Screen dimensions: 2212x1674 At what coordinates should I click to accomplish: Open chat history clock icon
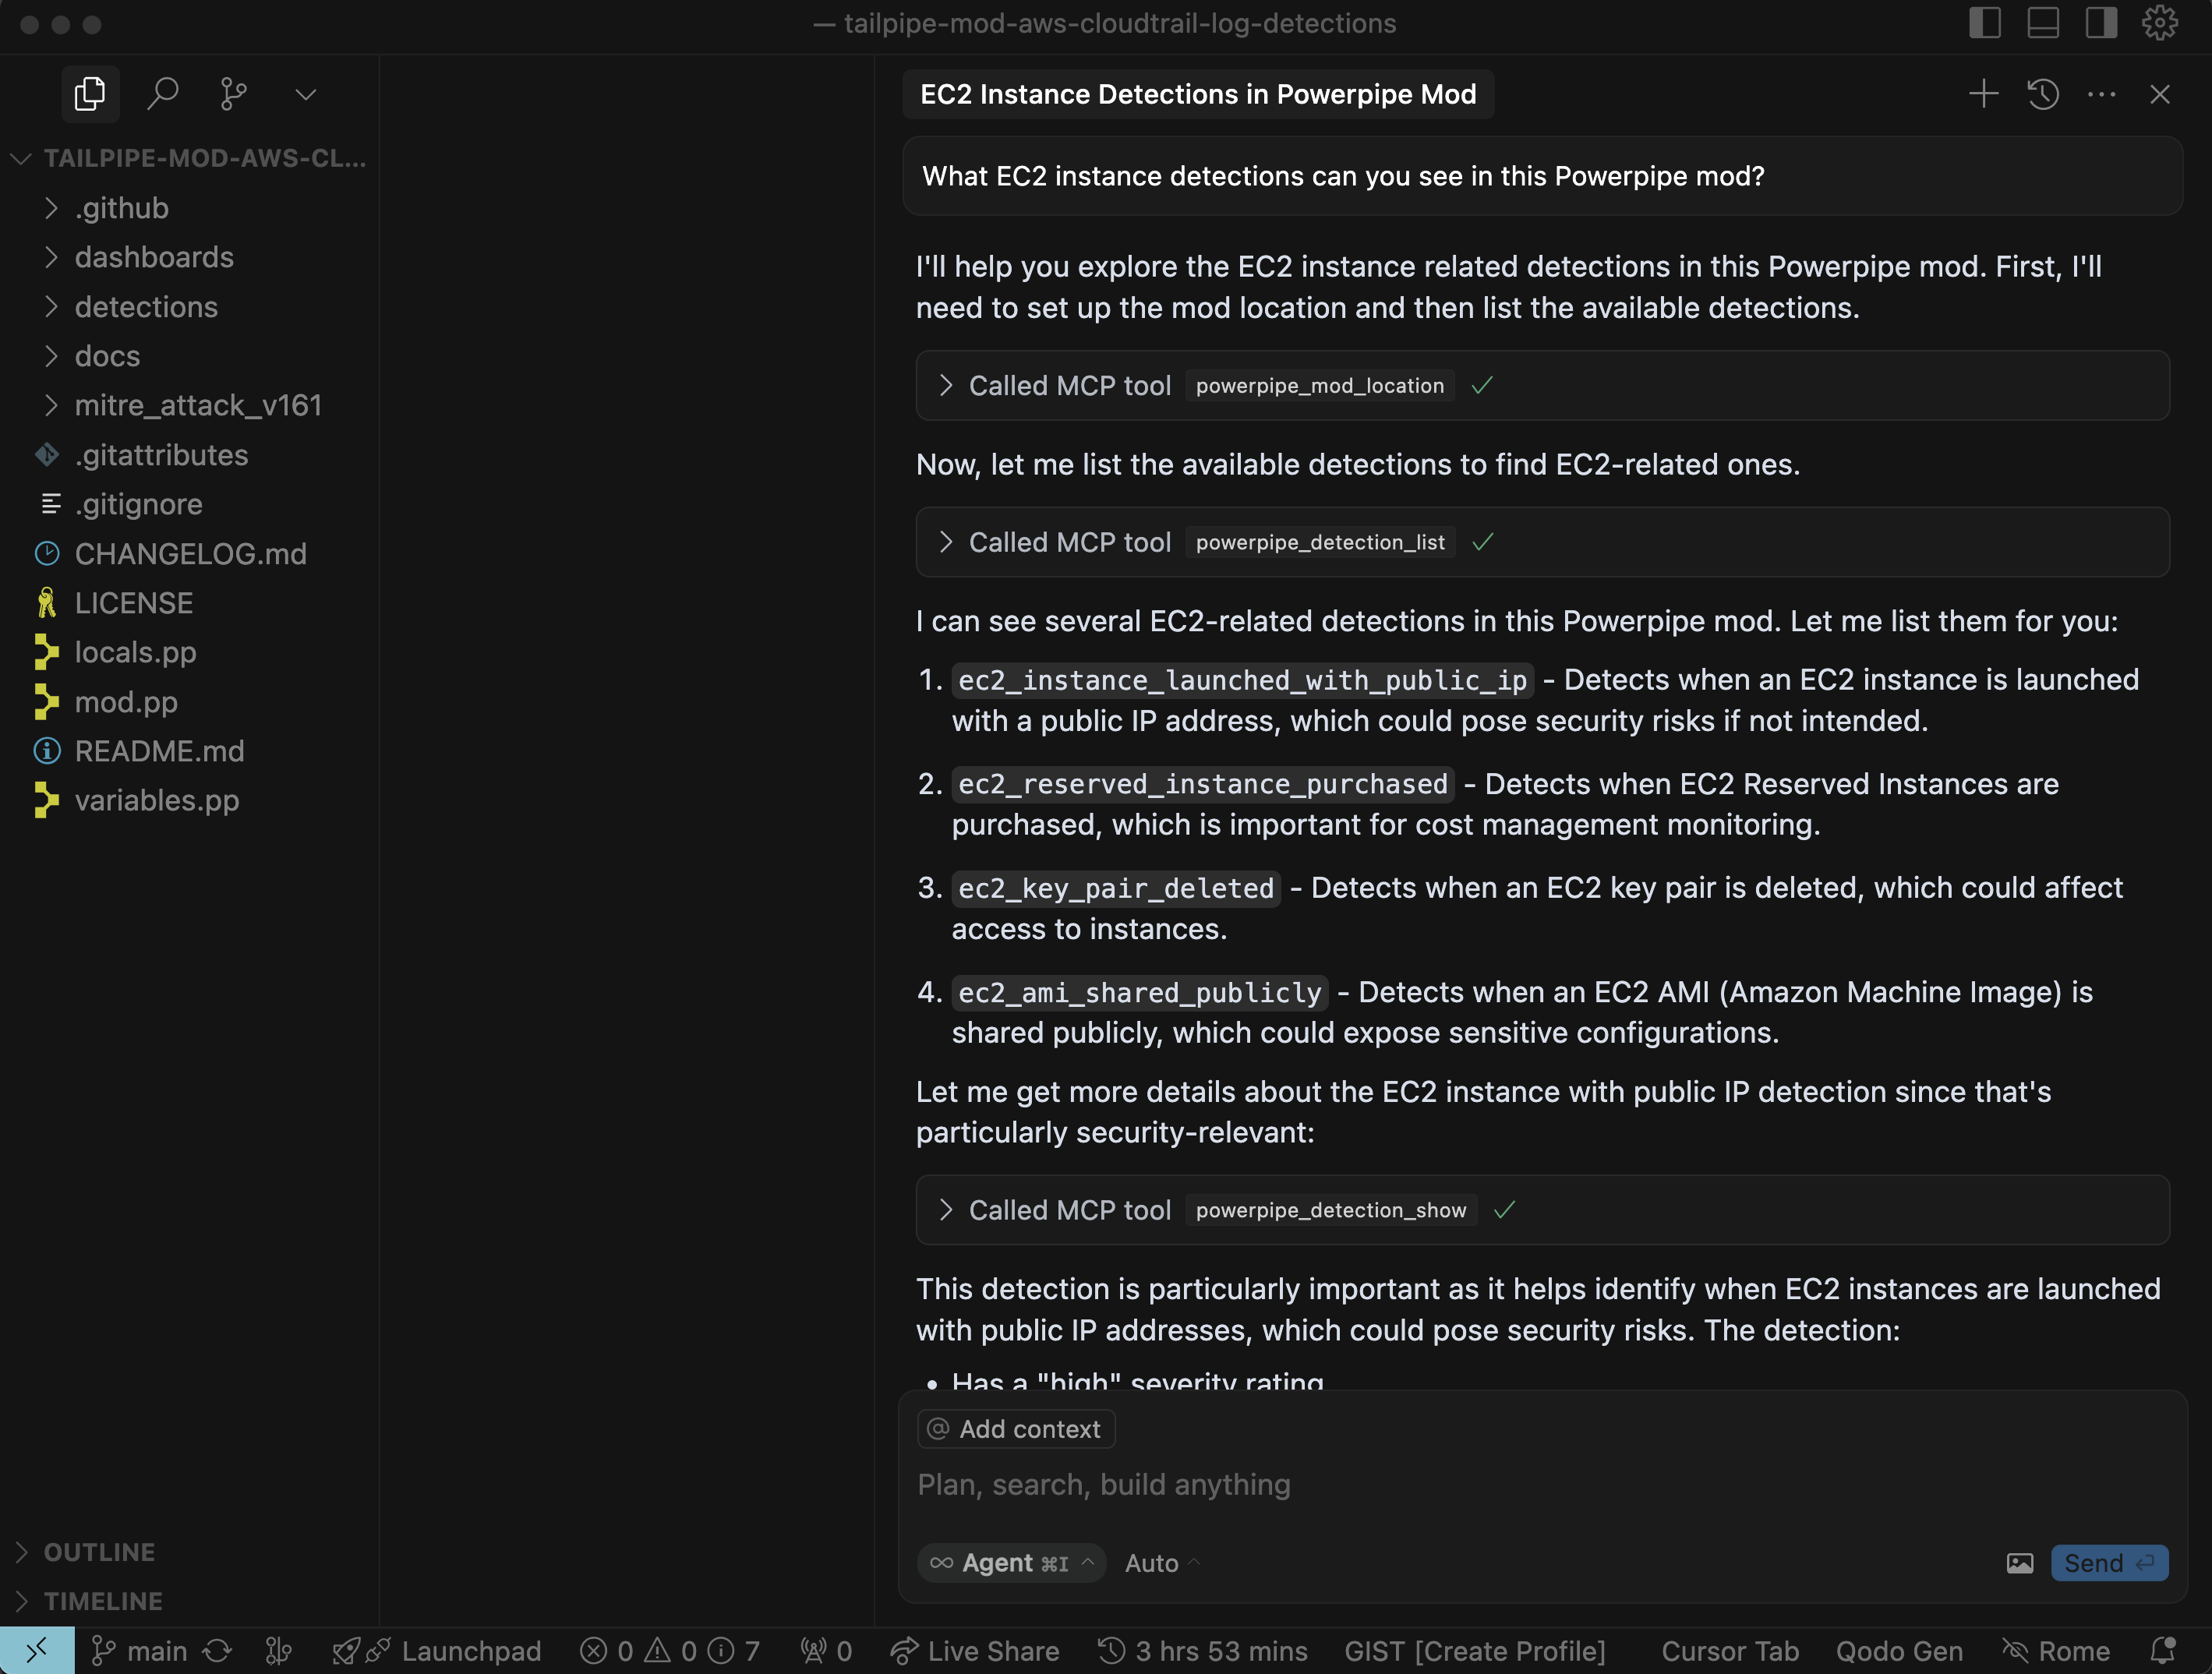(x=2042, y=94)
